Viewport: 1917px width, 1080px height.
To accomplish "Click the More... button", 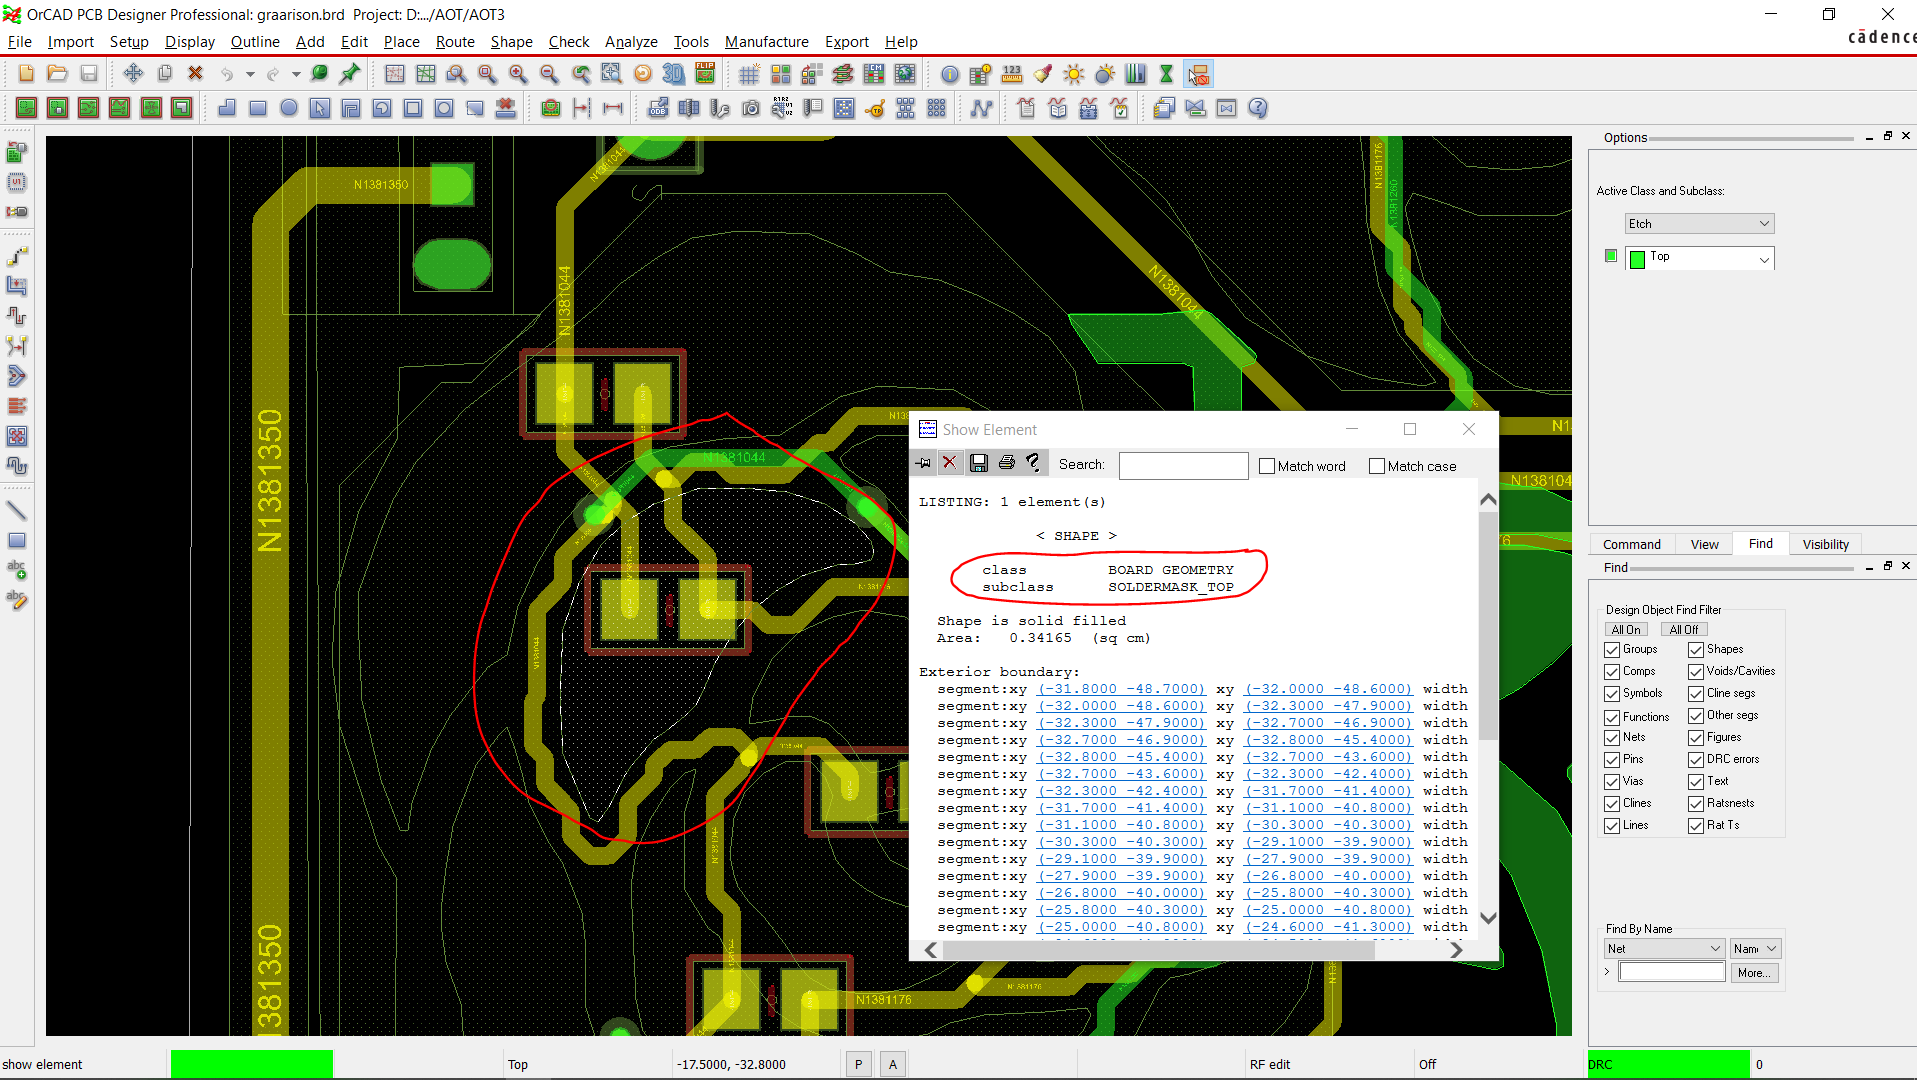I will click(1754, 973).
